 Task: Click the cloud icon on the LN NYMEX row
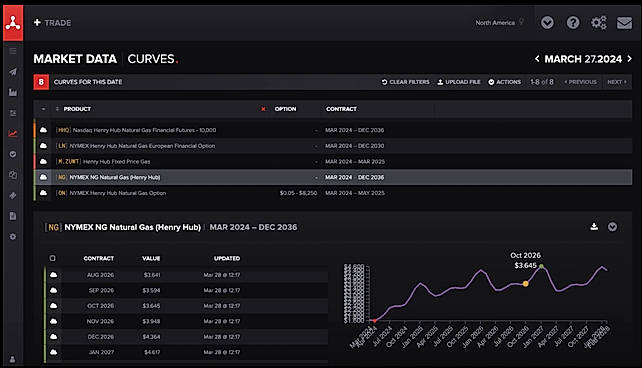[43, 146]
